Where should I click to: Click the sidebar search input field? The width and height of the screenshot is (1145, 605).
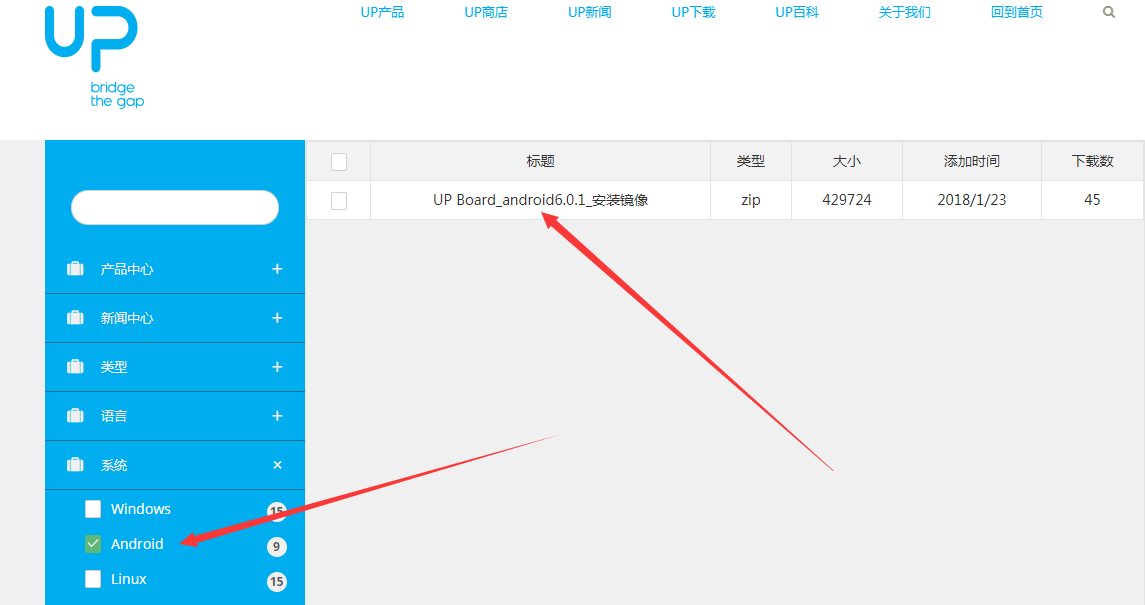click(x=174, y=207)
